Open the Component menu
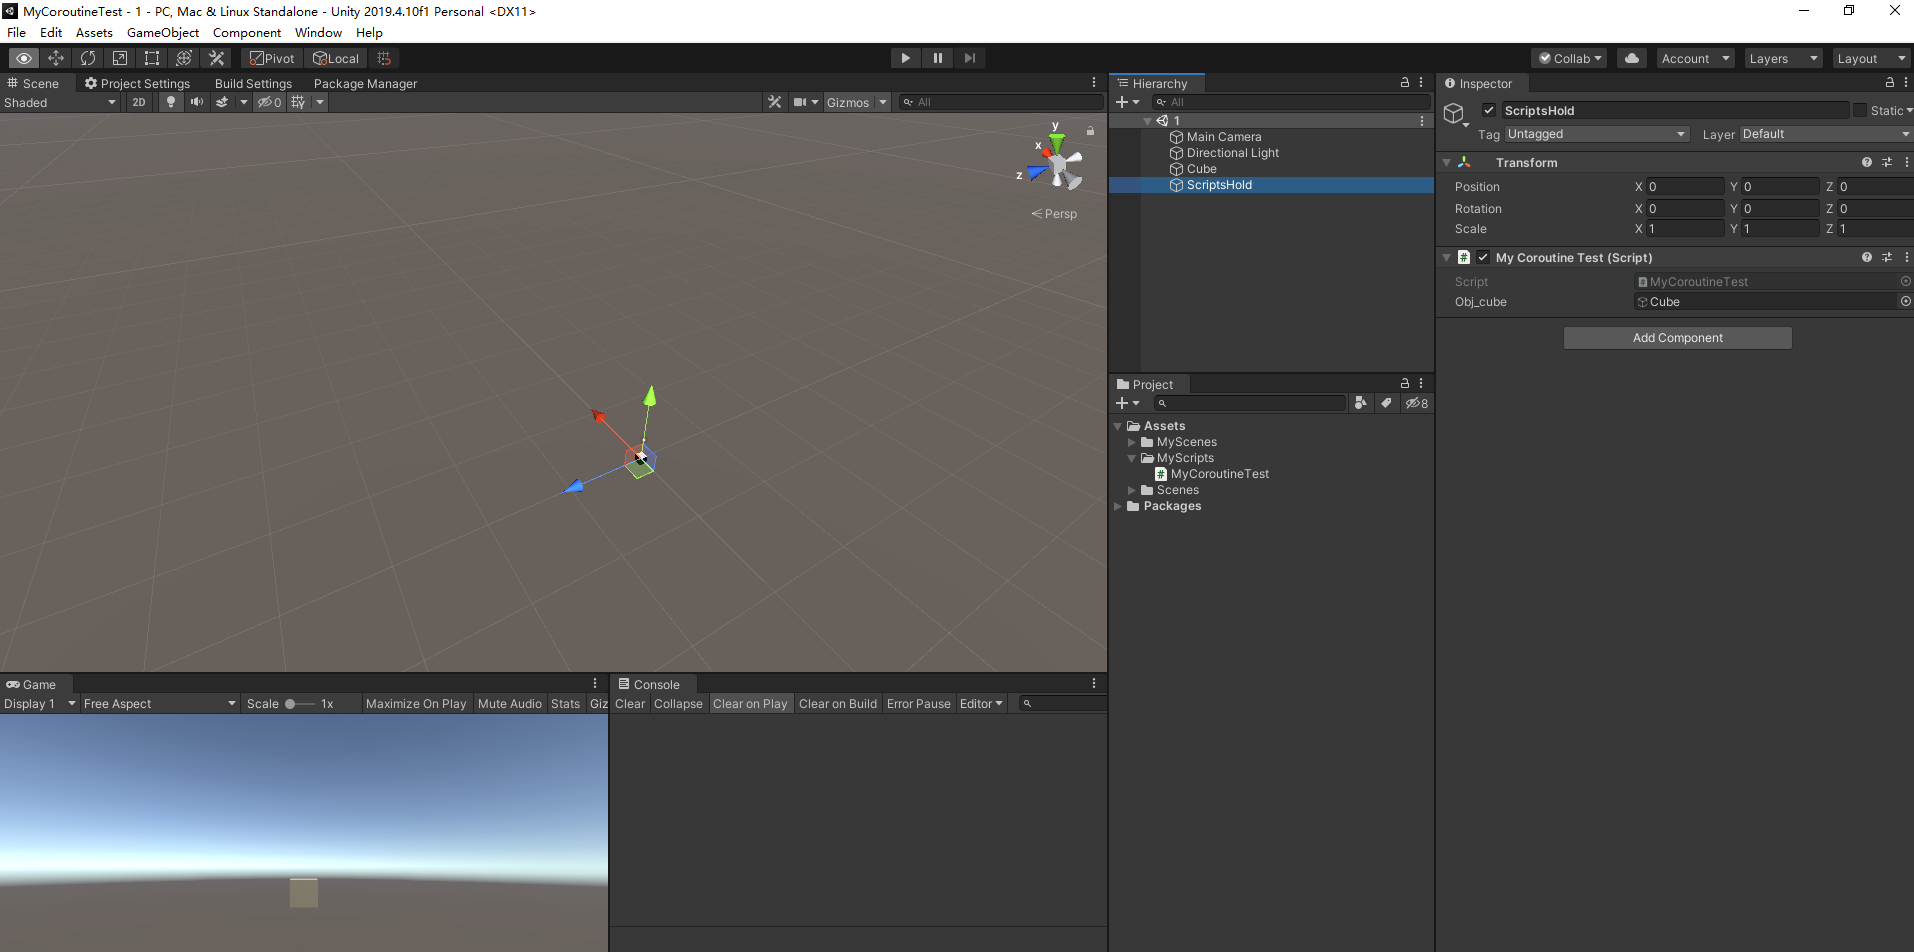The width and height of the screenshot is (1914, 952). coord(247,32)
